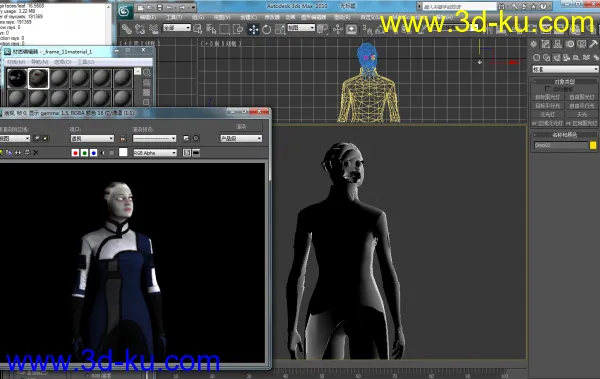Screen dimensions: 600x379
Task: Open the reference coordinate system dropdown
Action: (x=301, y=28)
